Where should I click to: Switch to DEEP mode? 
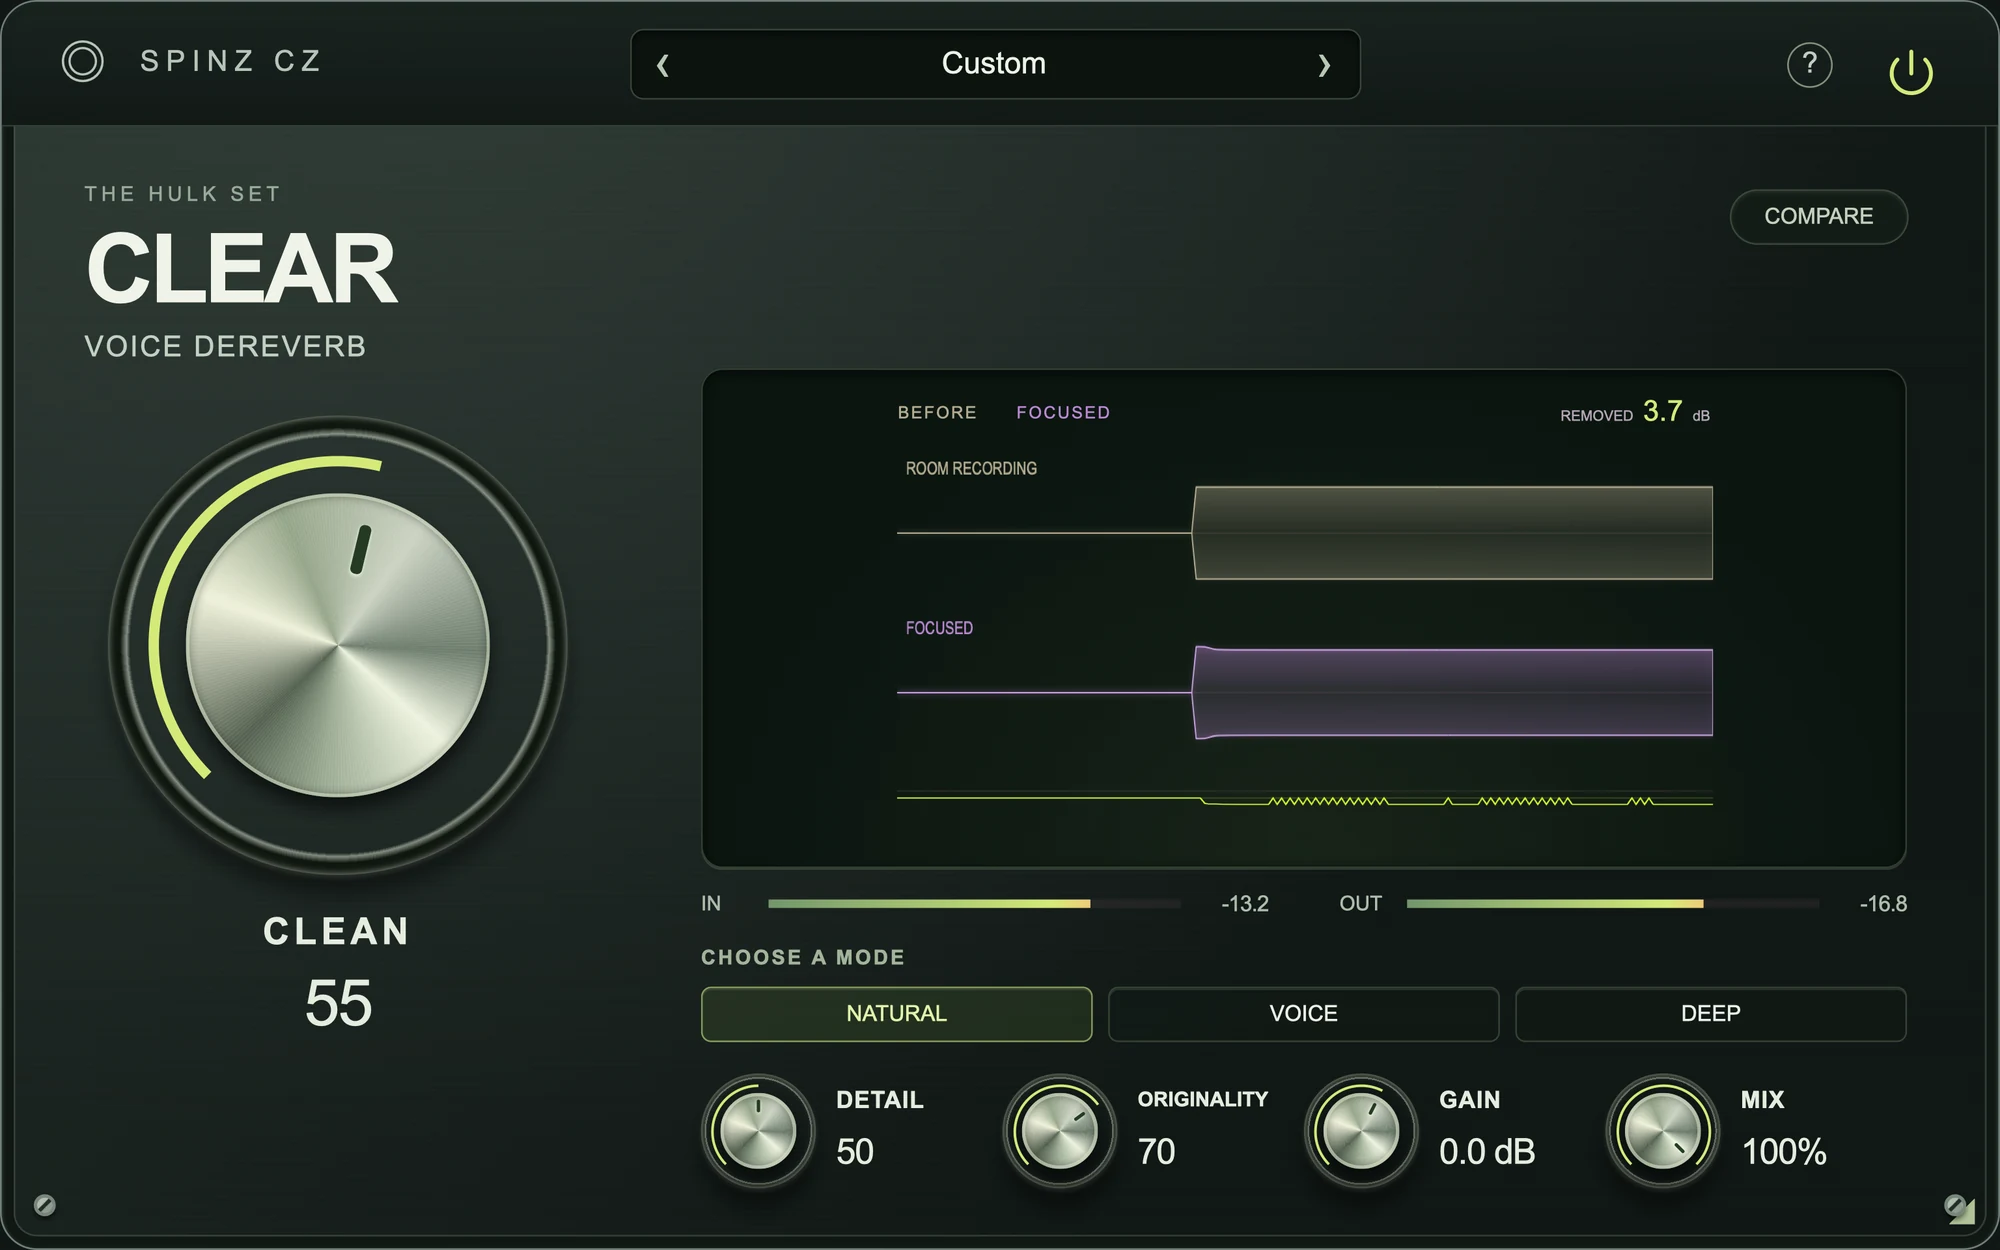click(1710, 1014)
